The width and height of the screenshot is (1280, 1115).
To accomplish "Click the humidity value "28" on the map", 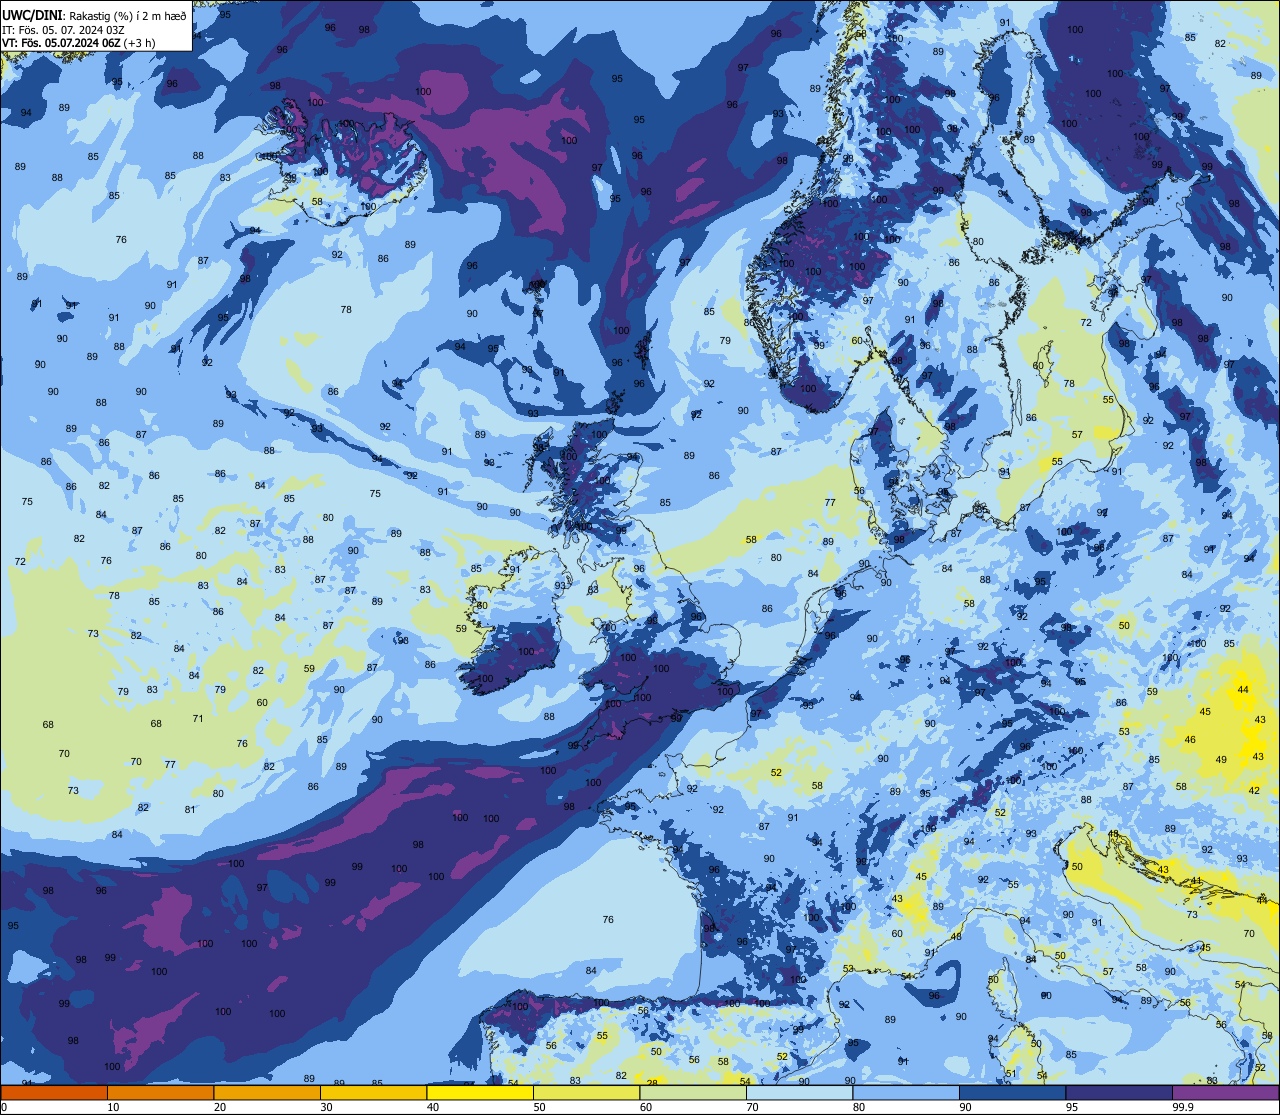I will click(652, 1083).
